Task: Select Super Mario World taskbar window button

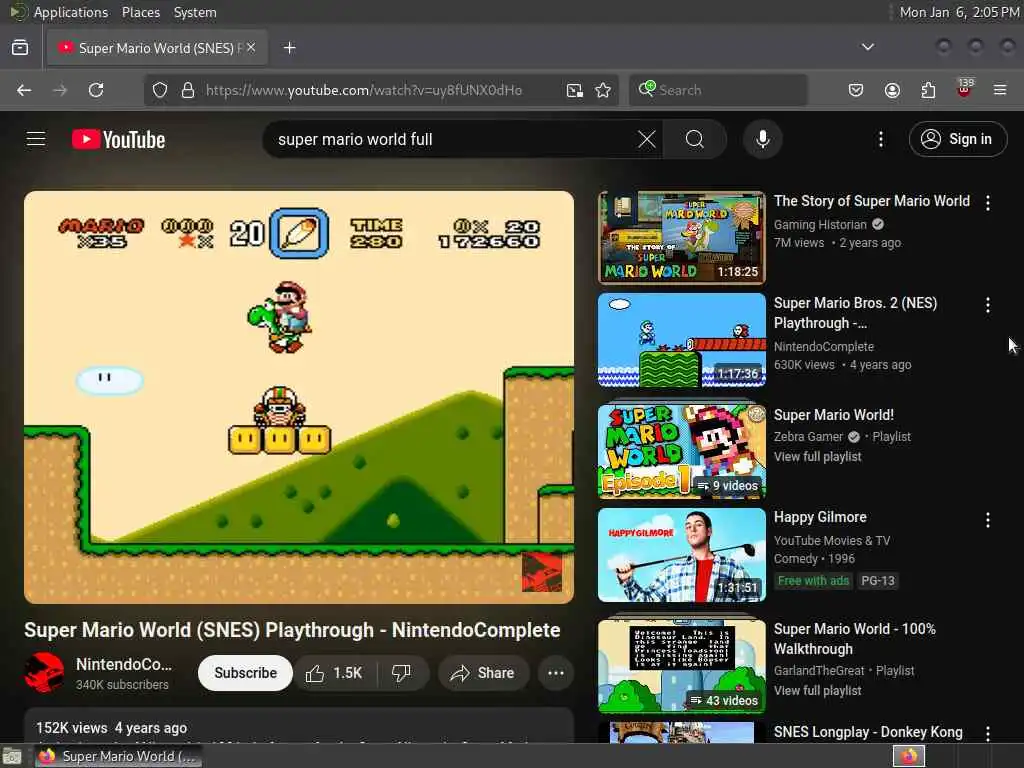Action: pos(118,756)
